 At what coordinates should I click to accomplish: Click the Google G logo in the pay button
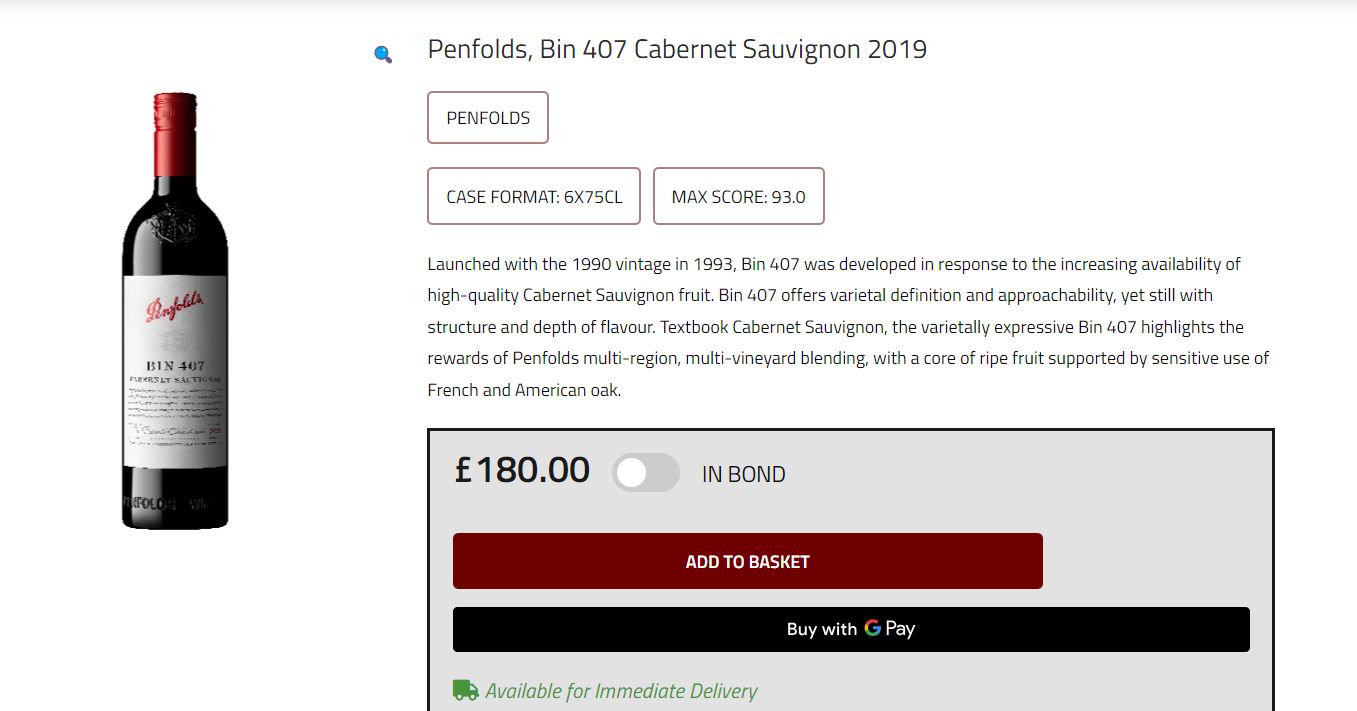coord(873,628)
